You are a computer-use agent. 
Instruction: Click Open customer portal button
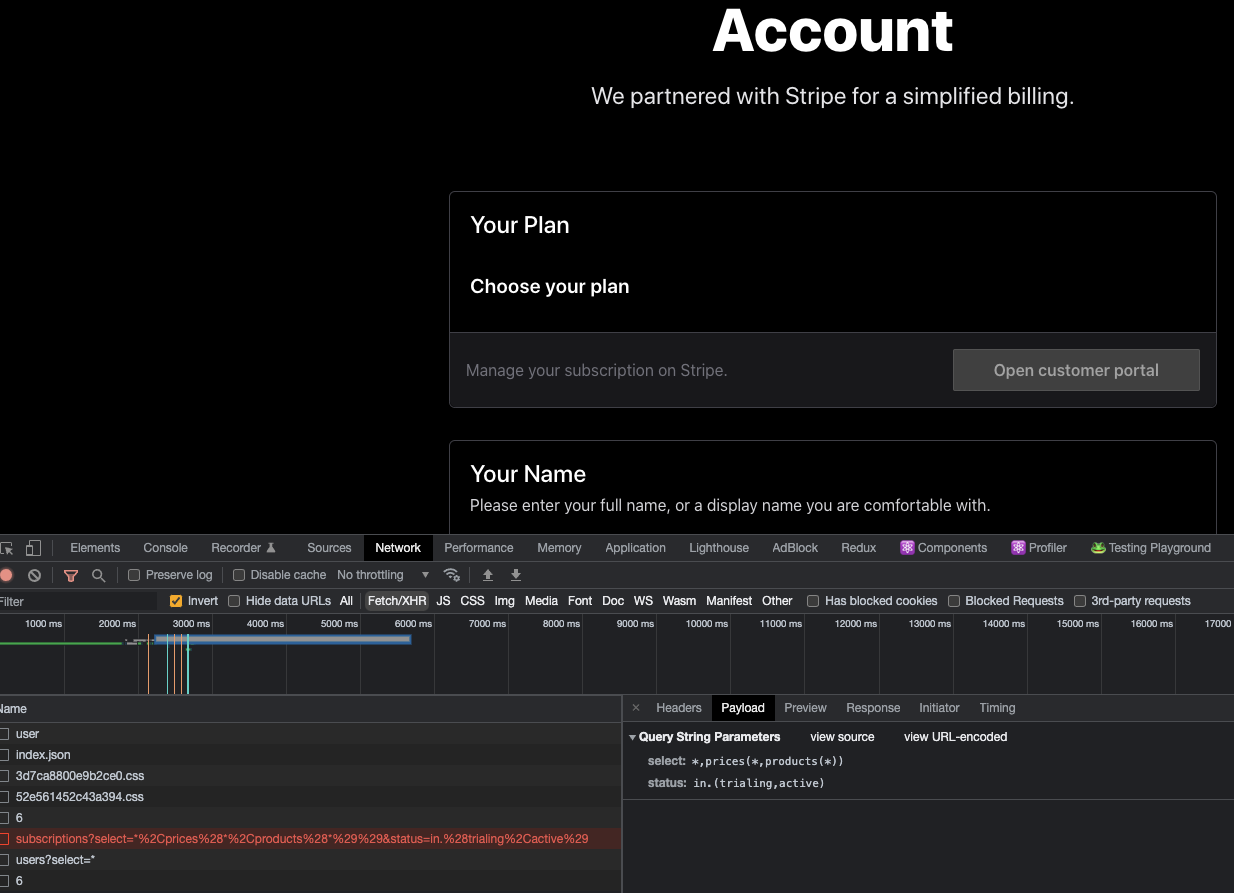(1076, 370)
